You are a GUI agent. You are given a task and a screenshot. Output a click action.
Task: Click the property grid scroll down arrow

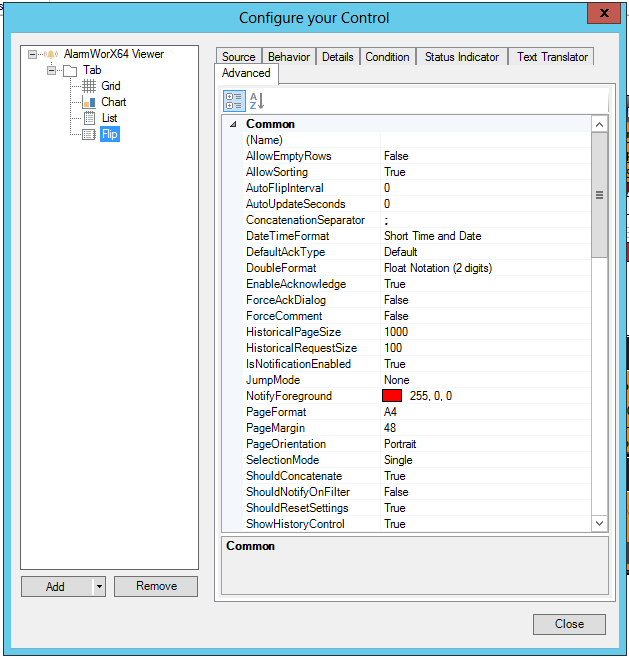tap(599, 523)
